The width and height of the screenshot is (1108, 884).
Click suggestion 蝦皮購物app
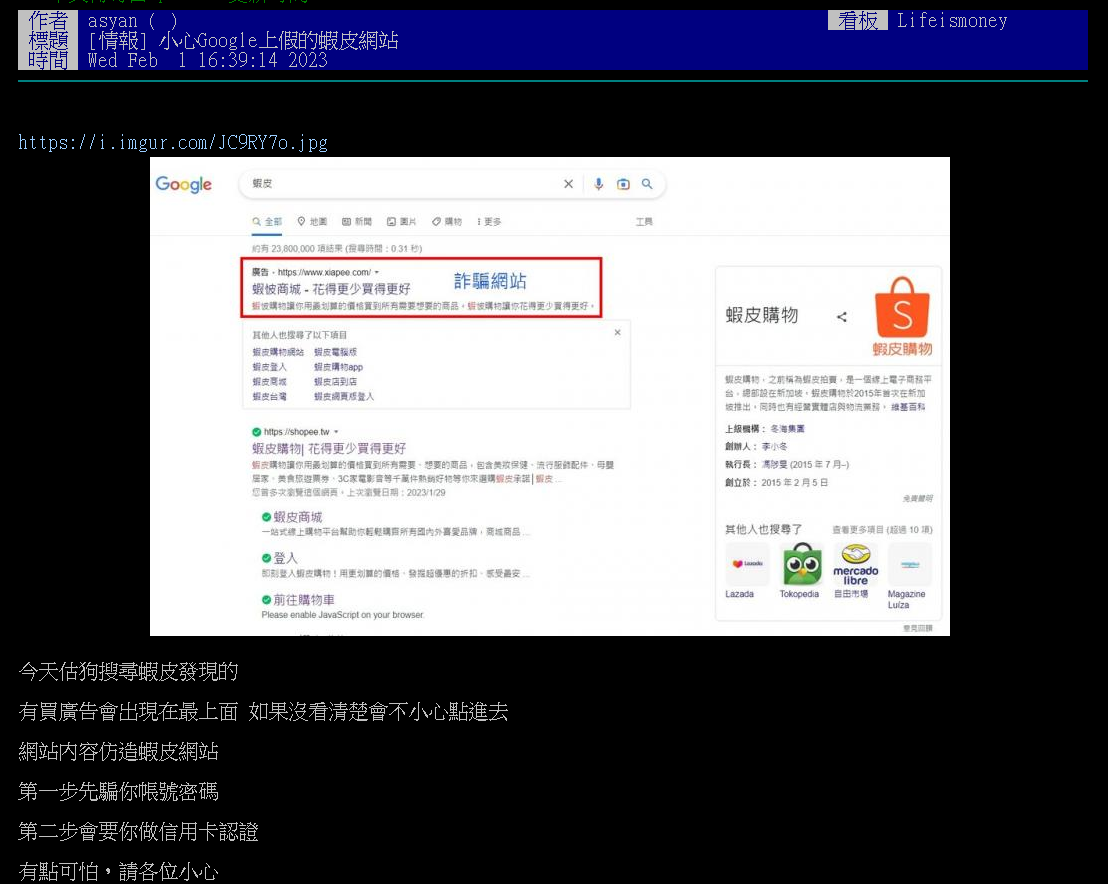338,367
